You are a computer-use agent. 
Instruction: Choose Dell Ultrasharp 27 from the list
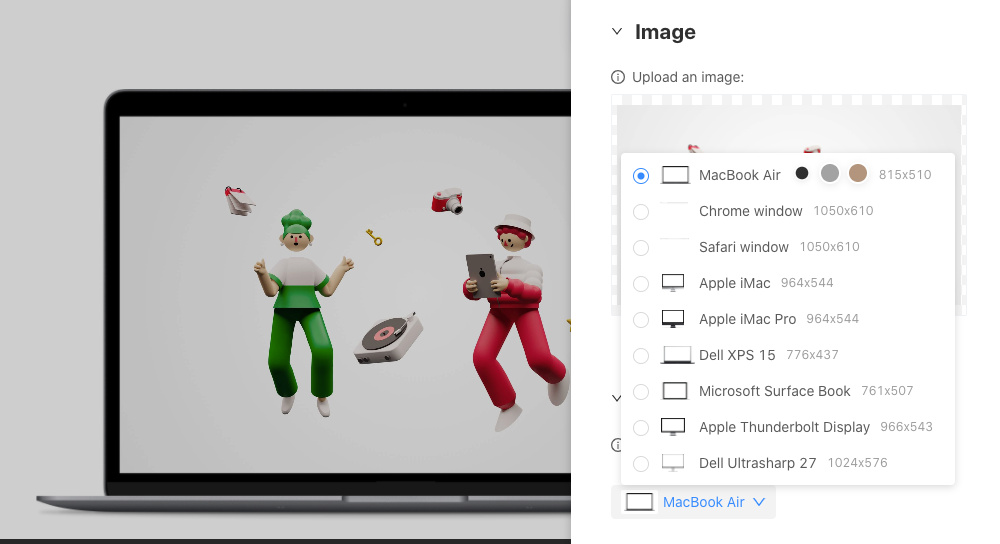coord(757,463)
